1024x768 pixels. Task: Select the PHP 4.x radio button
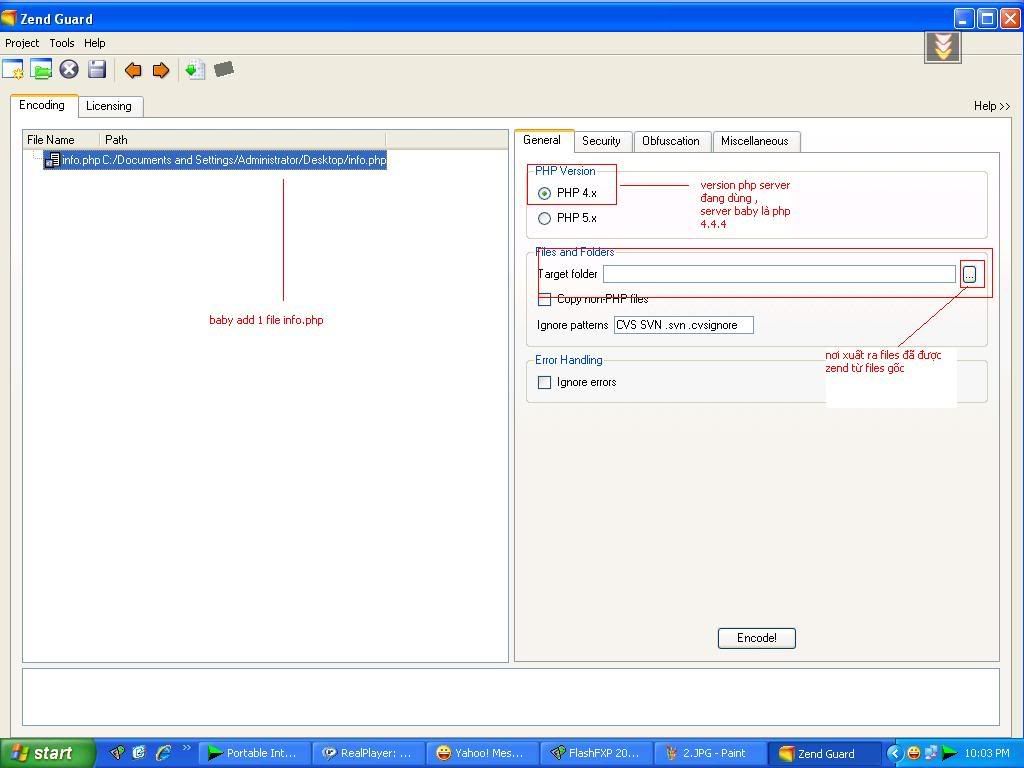click(x=544, y=193)
